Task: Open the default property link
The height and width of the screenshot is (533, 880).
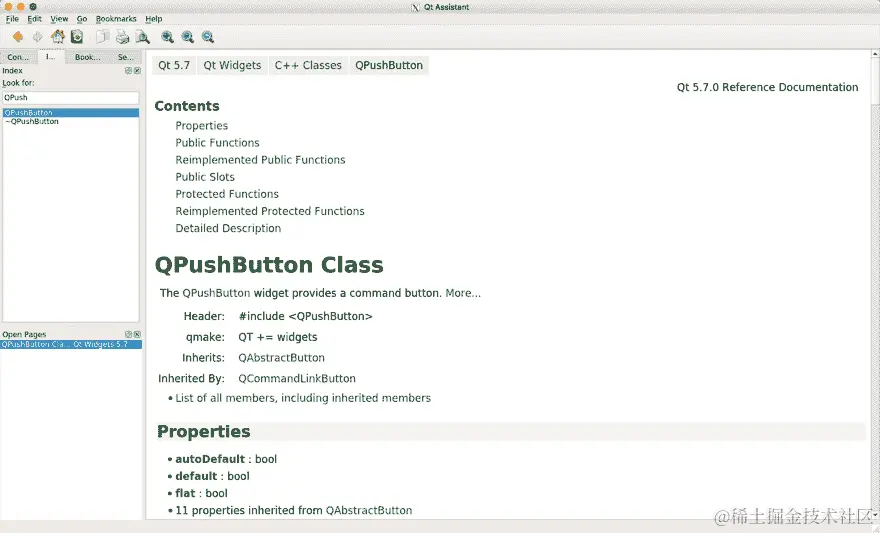Action: tap(196, 476)
